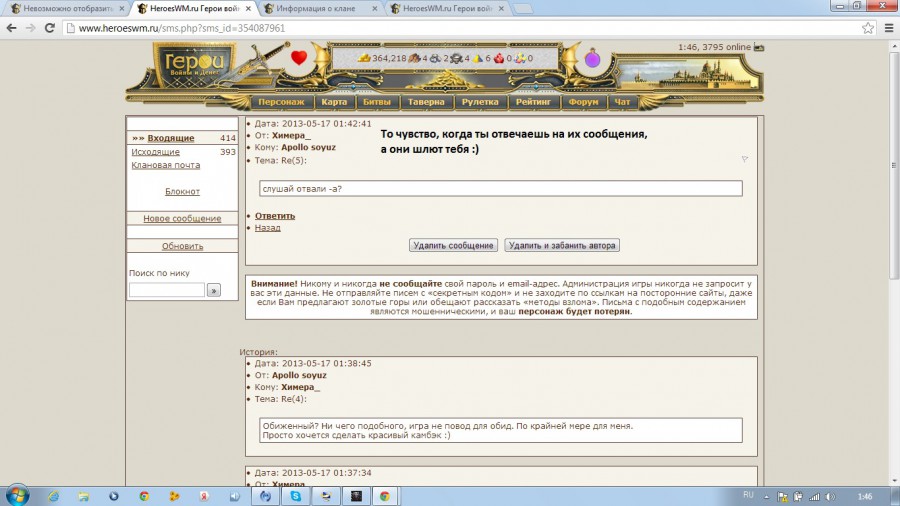The height and width of the screenshot is (506, 900).
Task: Click the online status icon beside 3795 online
Action: tap(759, 47)
